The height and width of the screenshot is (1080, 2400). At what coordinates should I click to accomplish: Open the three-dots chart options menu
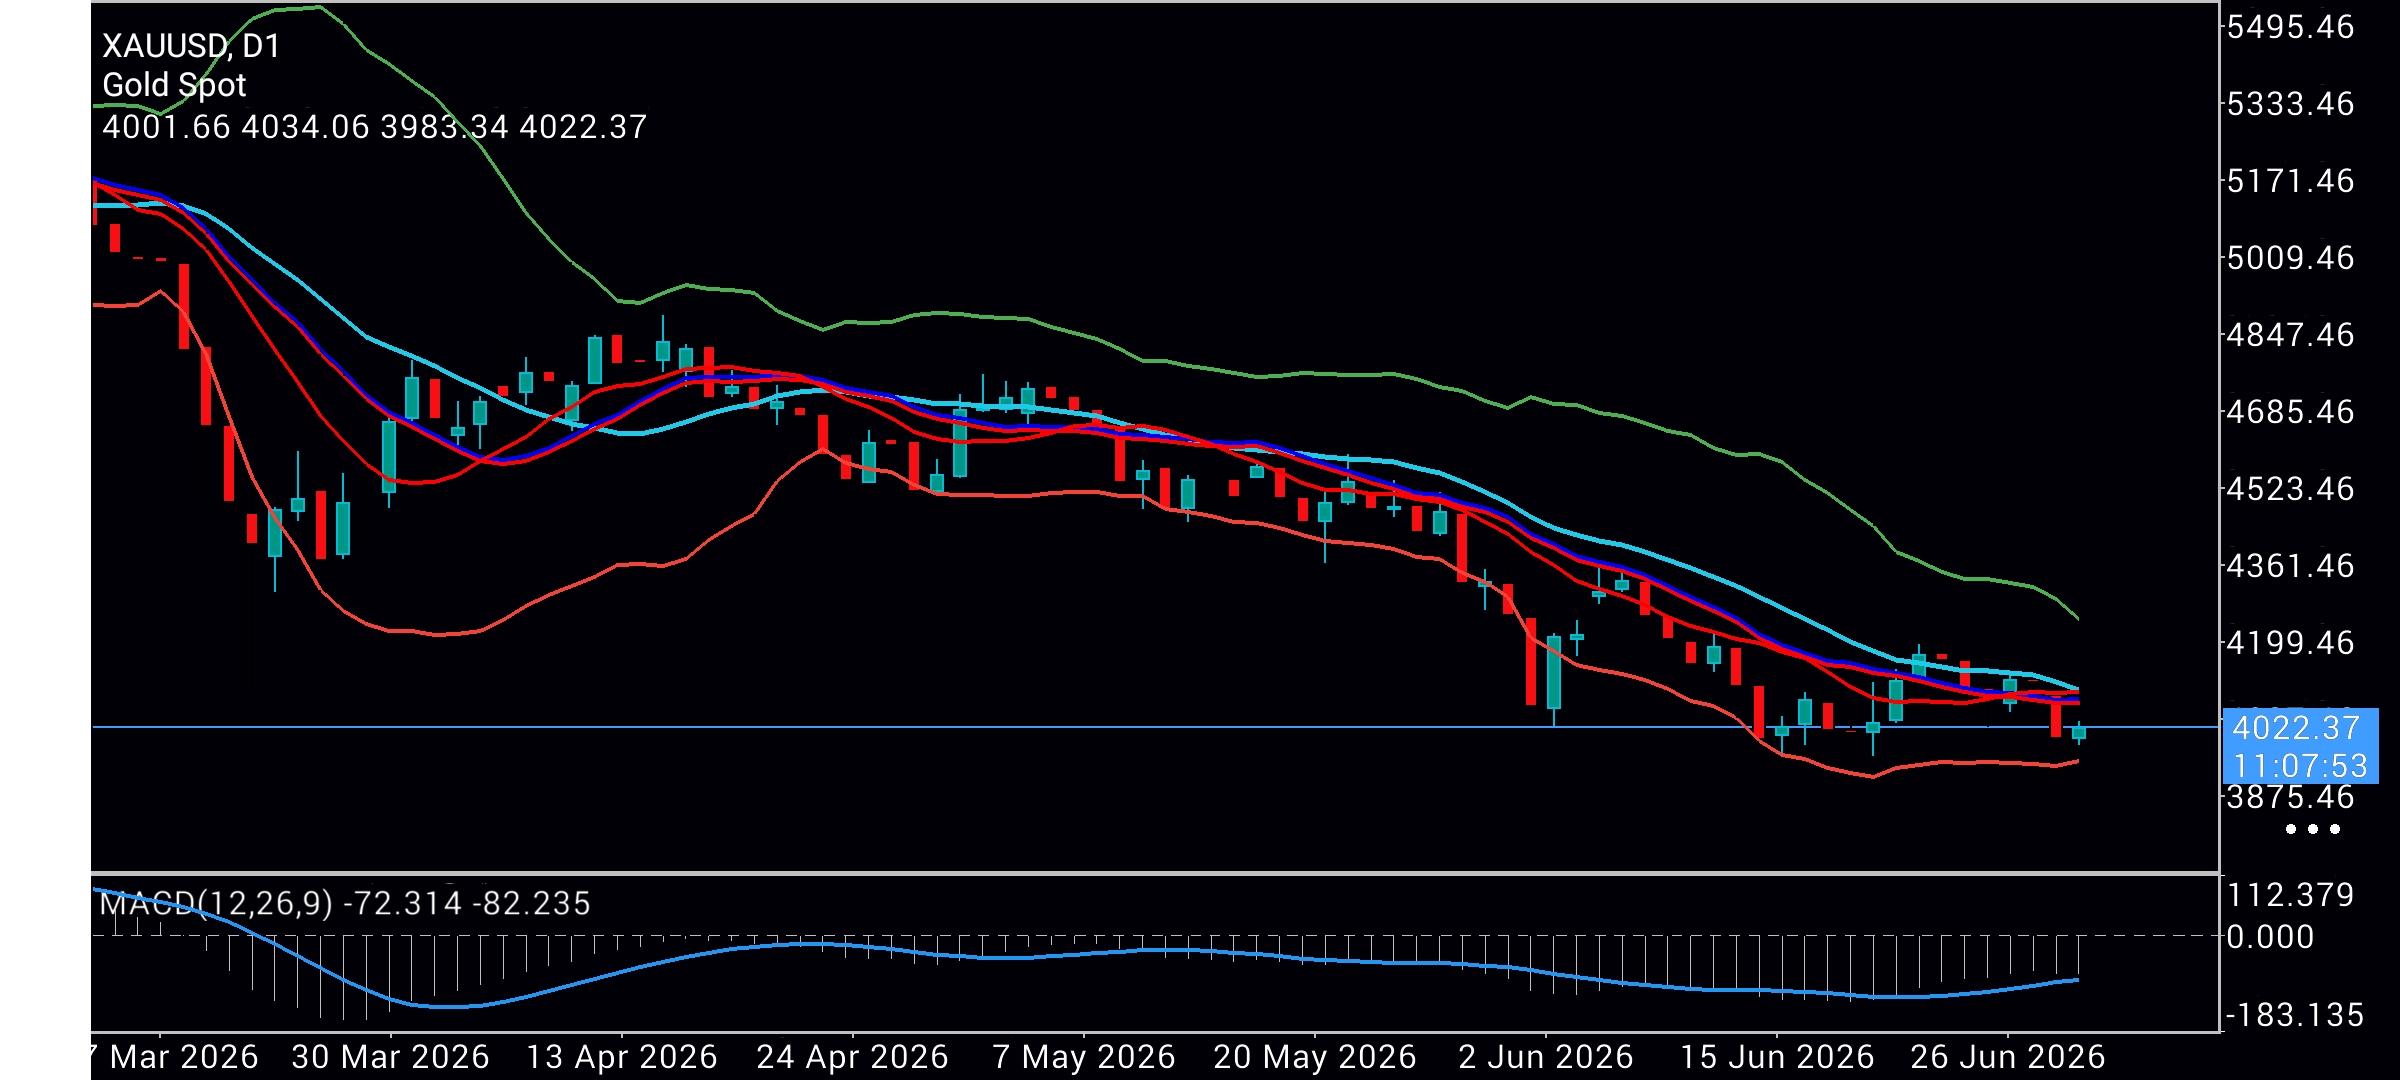click(2313, 829)
